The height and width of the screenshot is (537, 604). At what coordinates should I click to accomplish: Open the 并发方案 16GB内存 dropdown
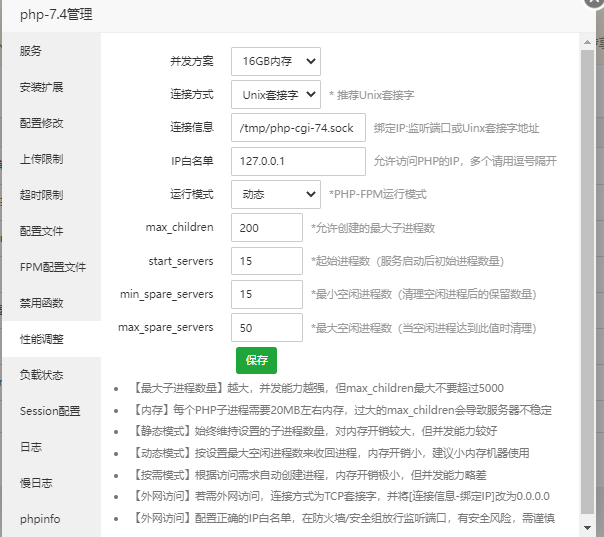pyautogui.click(x=275, y=61)
